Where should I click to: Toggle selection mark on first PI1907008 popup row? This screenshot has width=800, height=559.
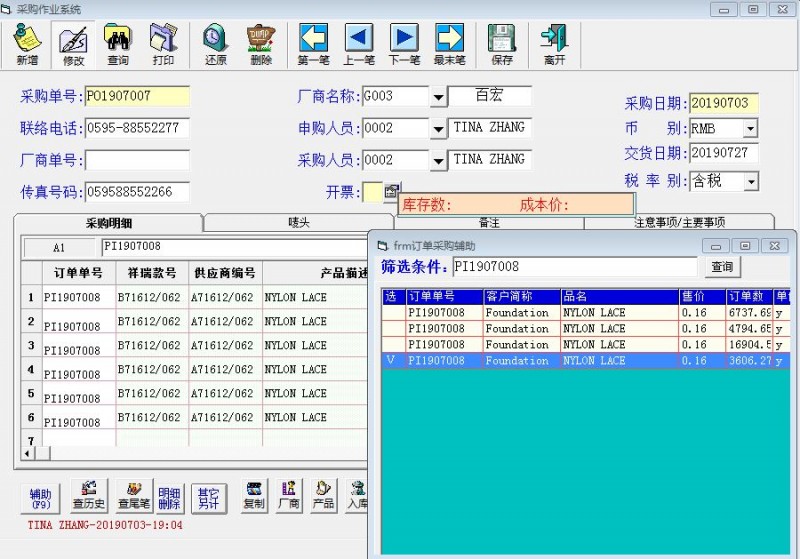click(x=393, y=313)
